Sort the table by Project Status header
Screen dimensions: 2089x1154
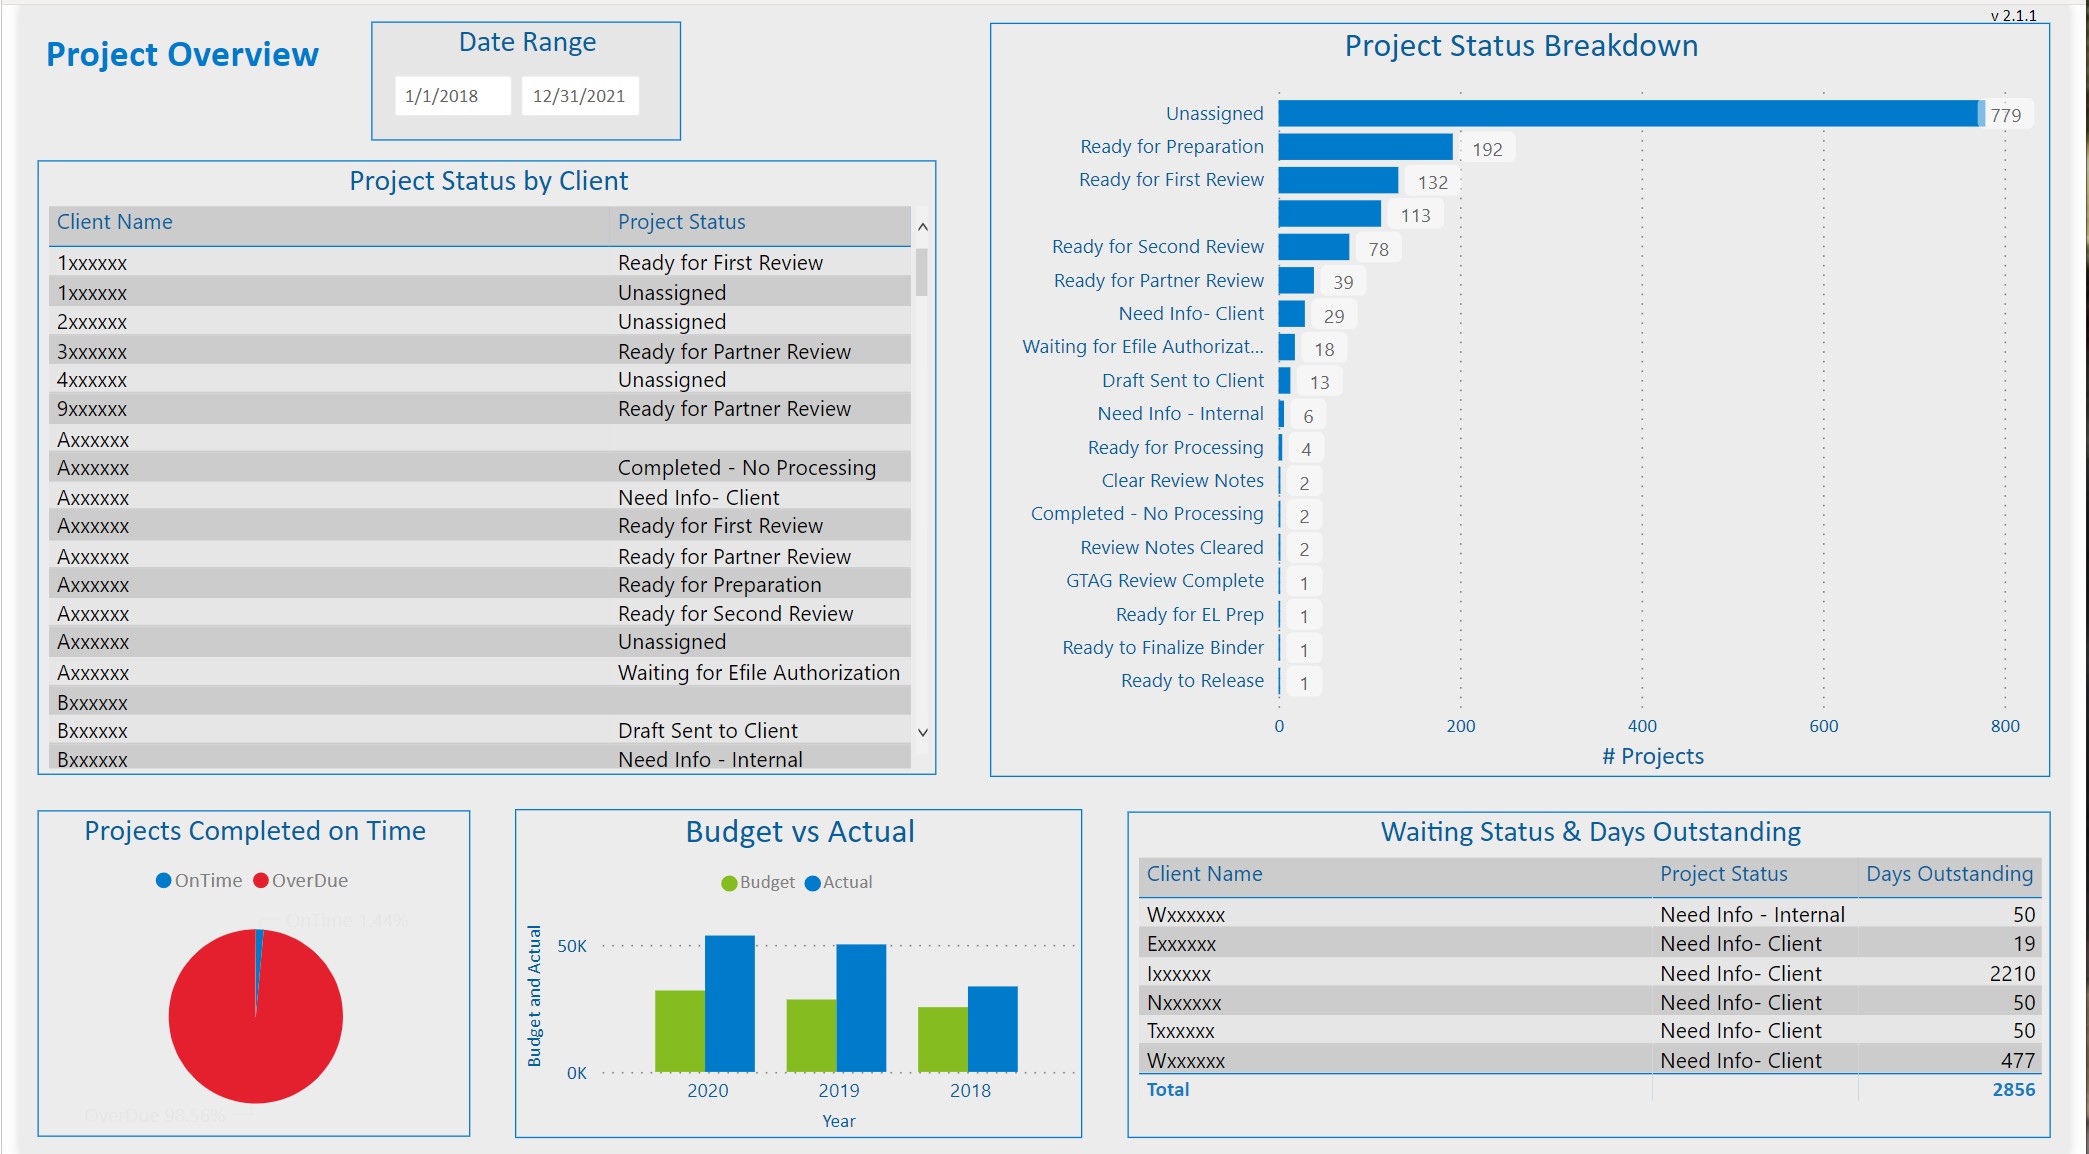[682, 222]
